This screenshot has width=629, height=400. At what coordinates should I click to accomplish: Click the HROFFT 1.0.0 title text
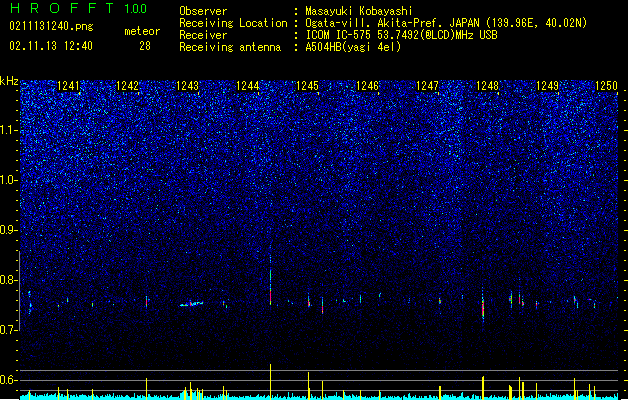point(79,8)
